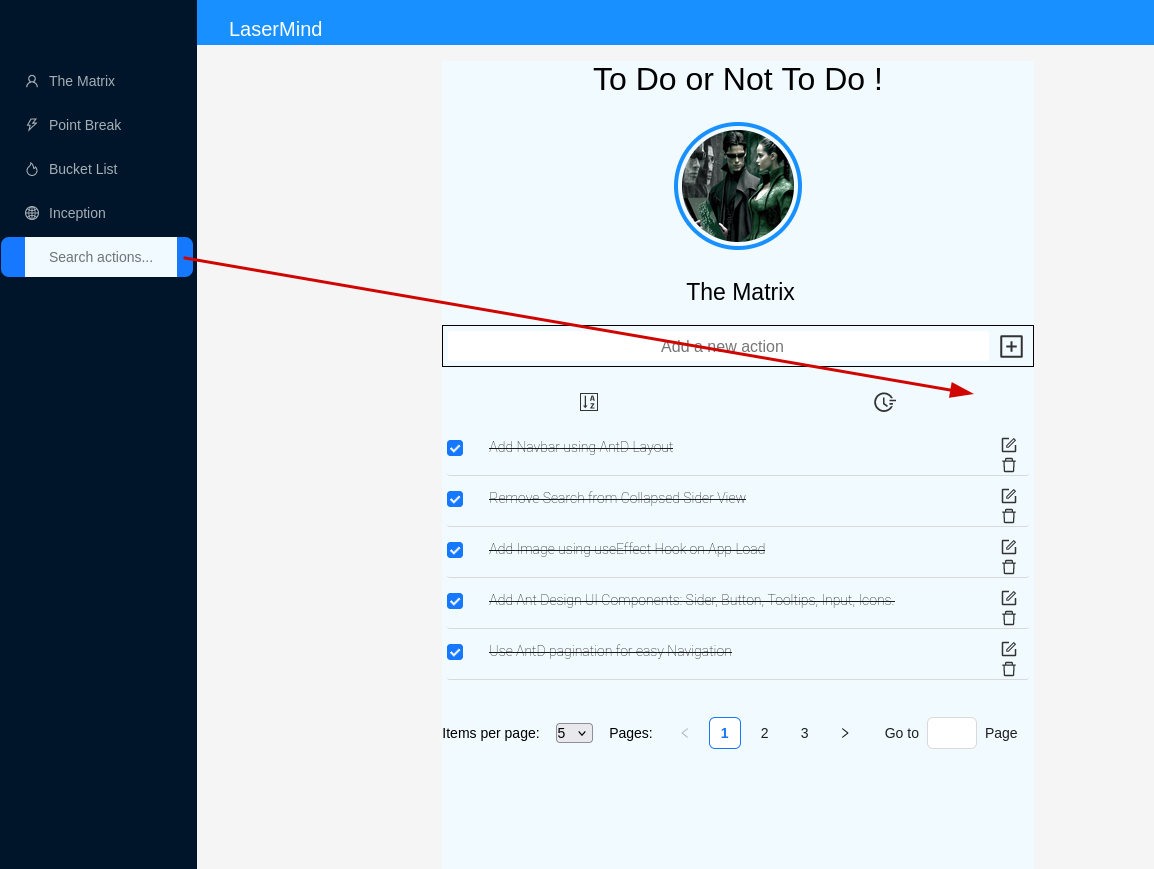The height and width of the screenshot is (869, 1154).
Task: Focus the Search actions field
Action: click(x=101, y=257)
